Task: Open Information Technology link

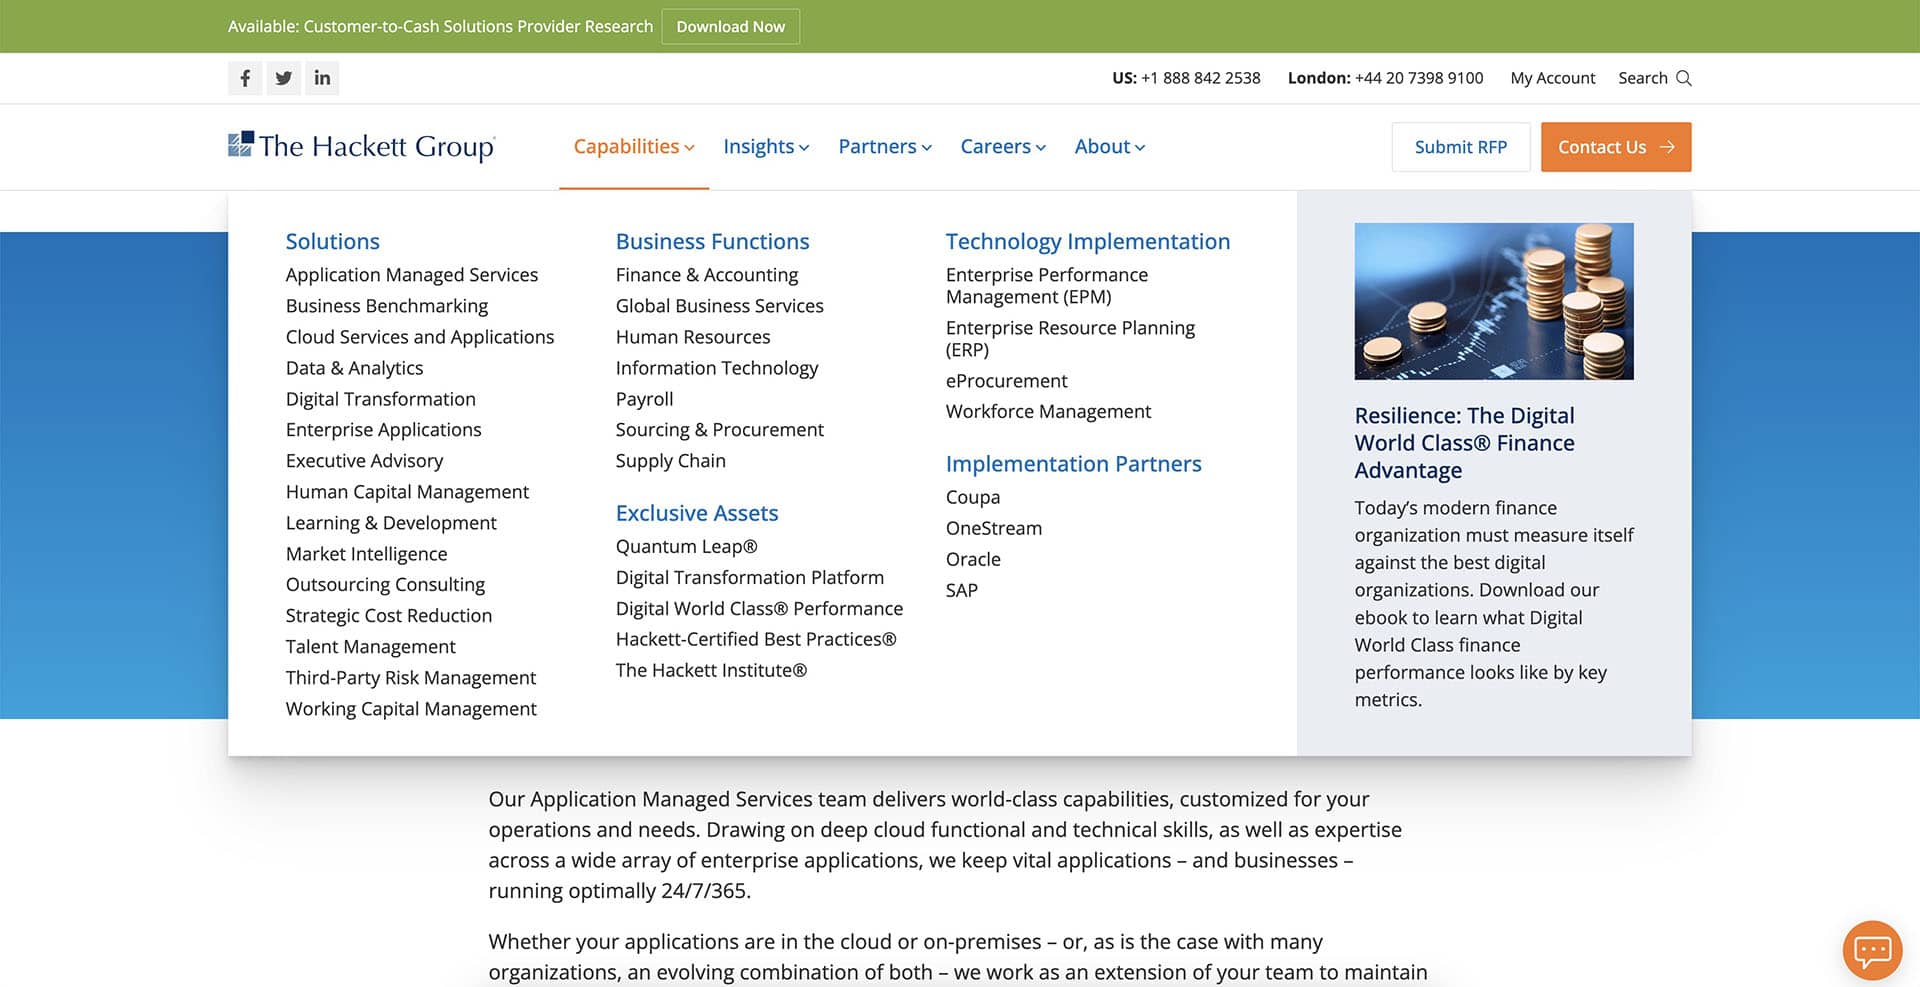Action: (x=717, y=367)
